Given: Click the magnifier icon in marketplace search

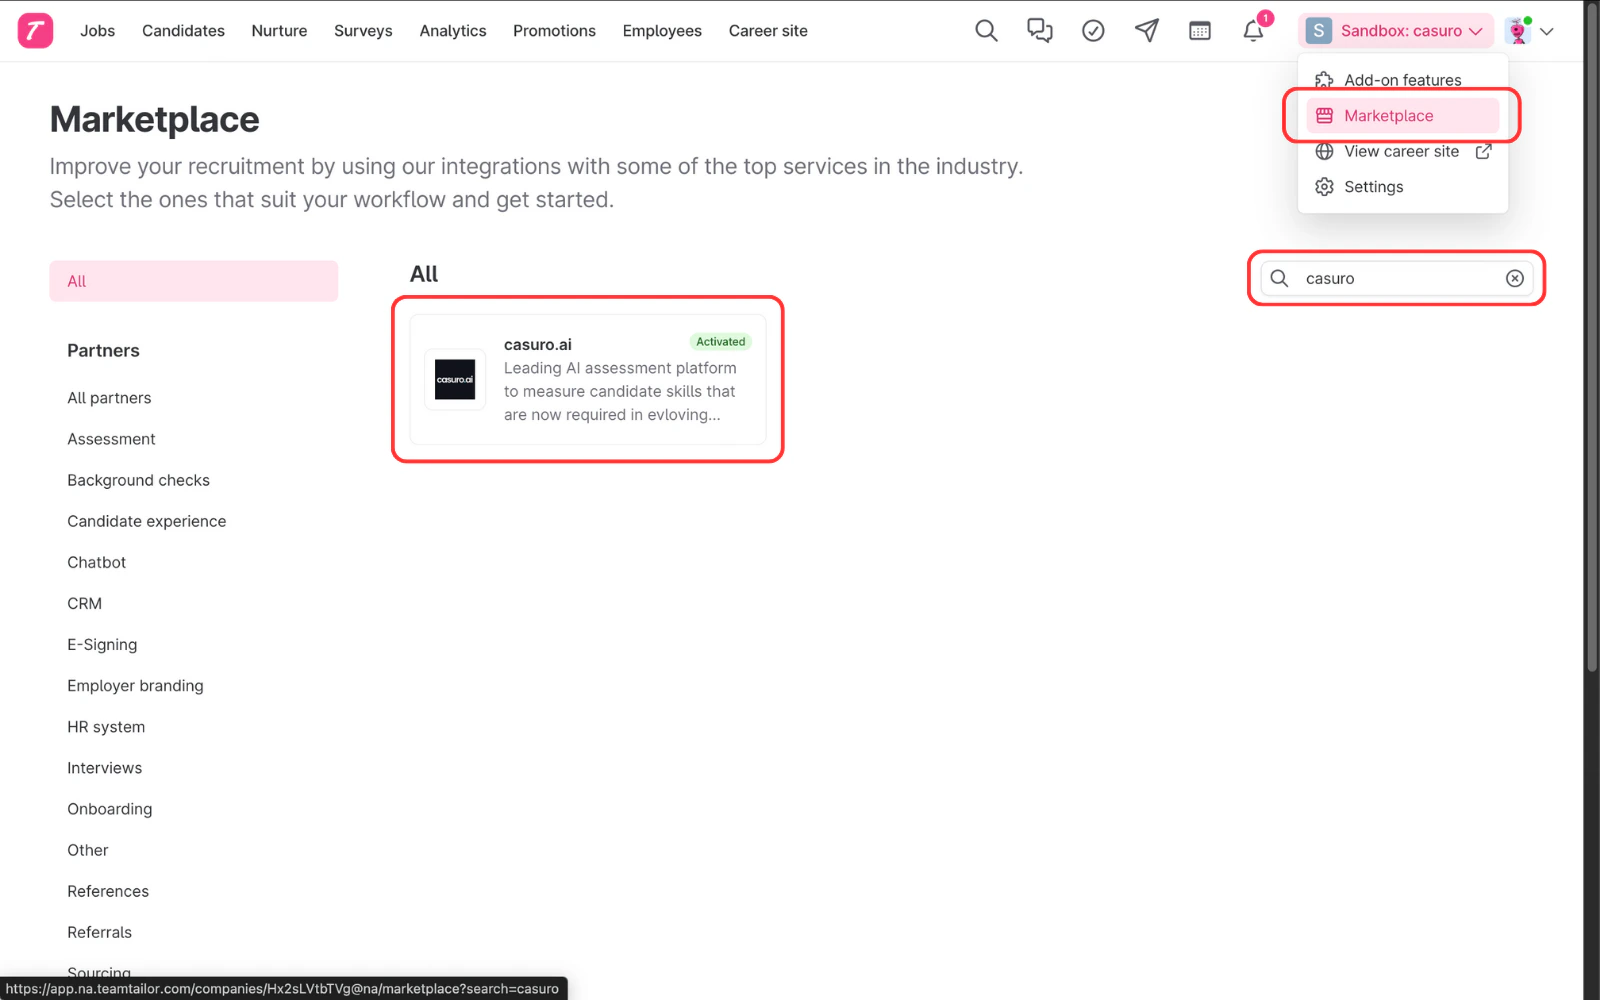Looking at the screenshot, I should click(1279, 278).
